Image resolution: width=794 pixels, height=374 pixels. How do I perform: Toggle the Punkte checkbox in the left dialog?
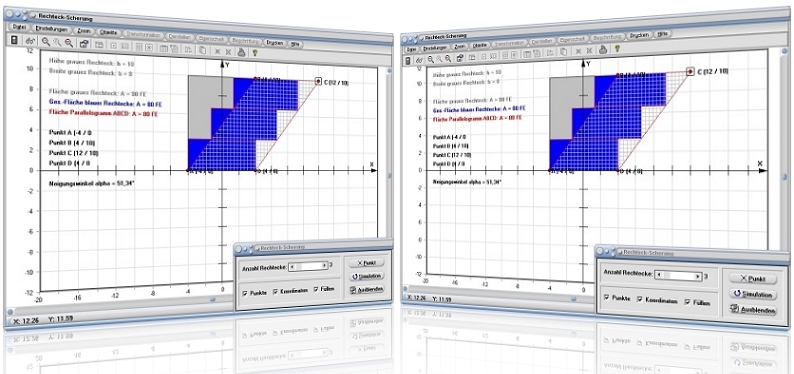245,293
